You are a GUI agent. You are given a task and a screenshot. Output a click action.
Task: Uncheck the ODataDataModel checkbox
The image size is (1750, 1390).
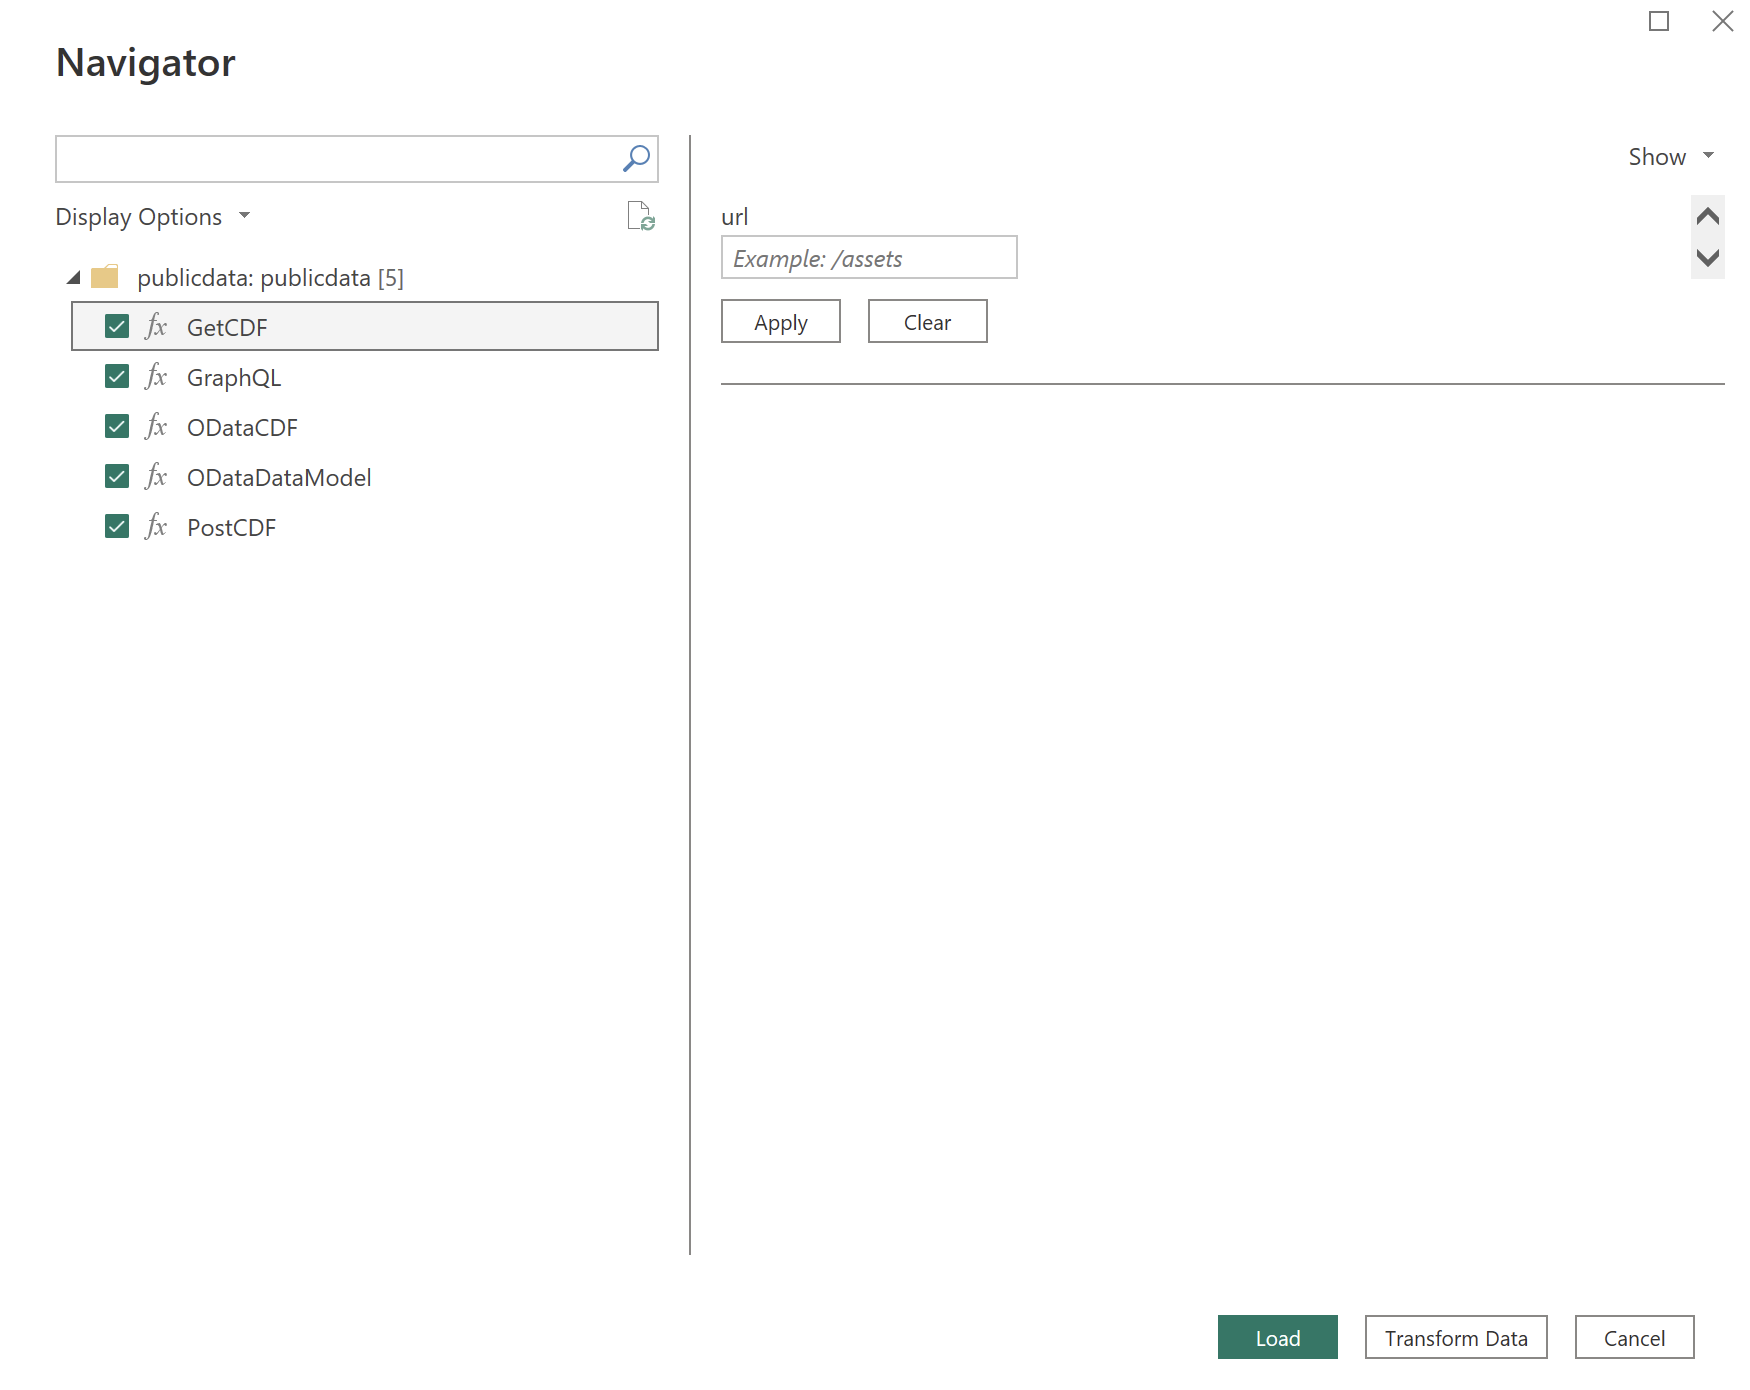115,475
